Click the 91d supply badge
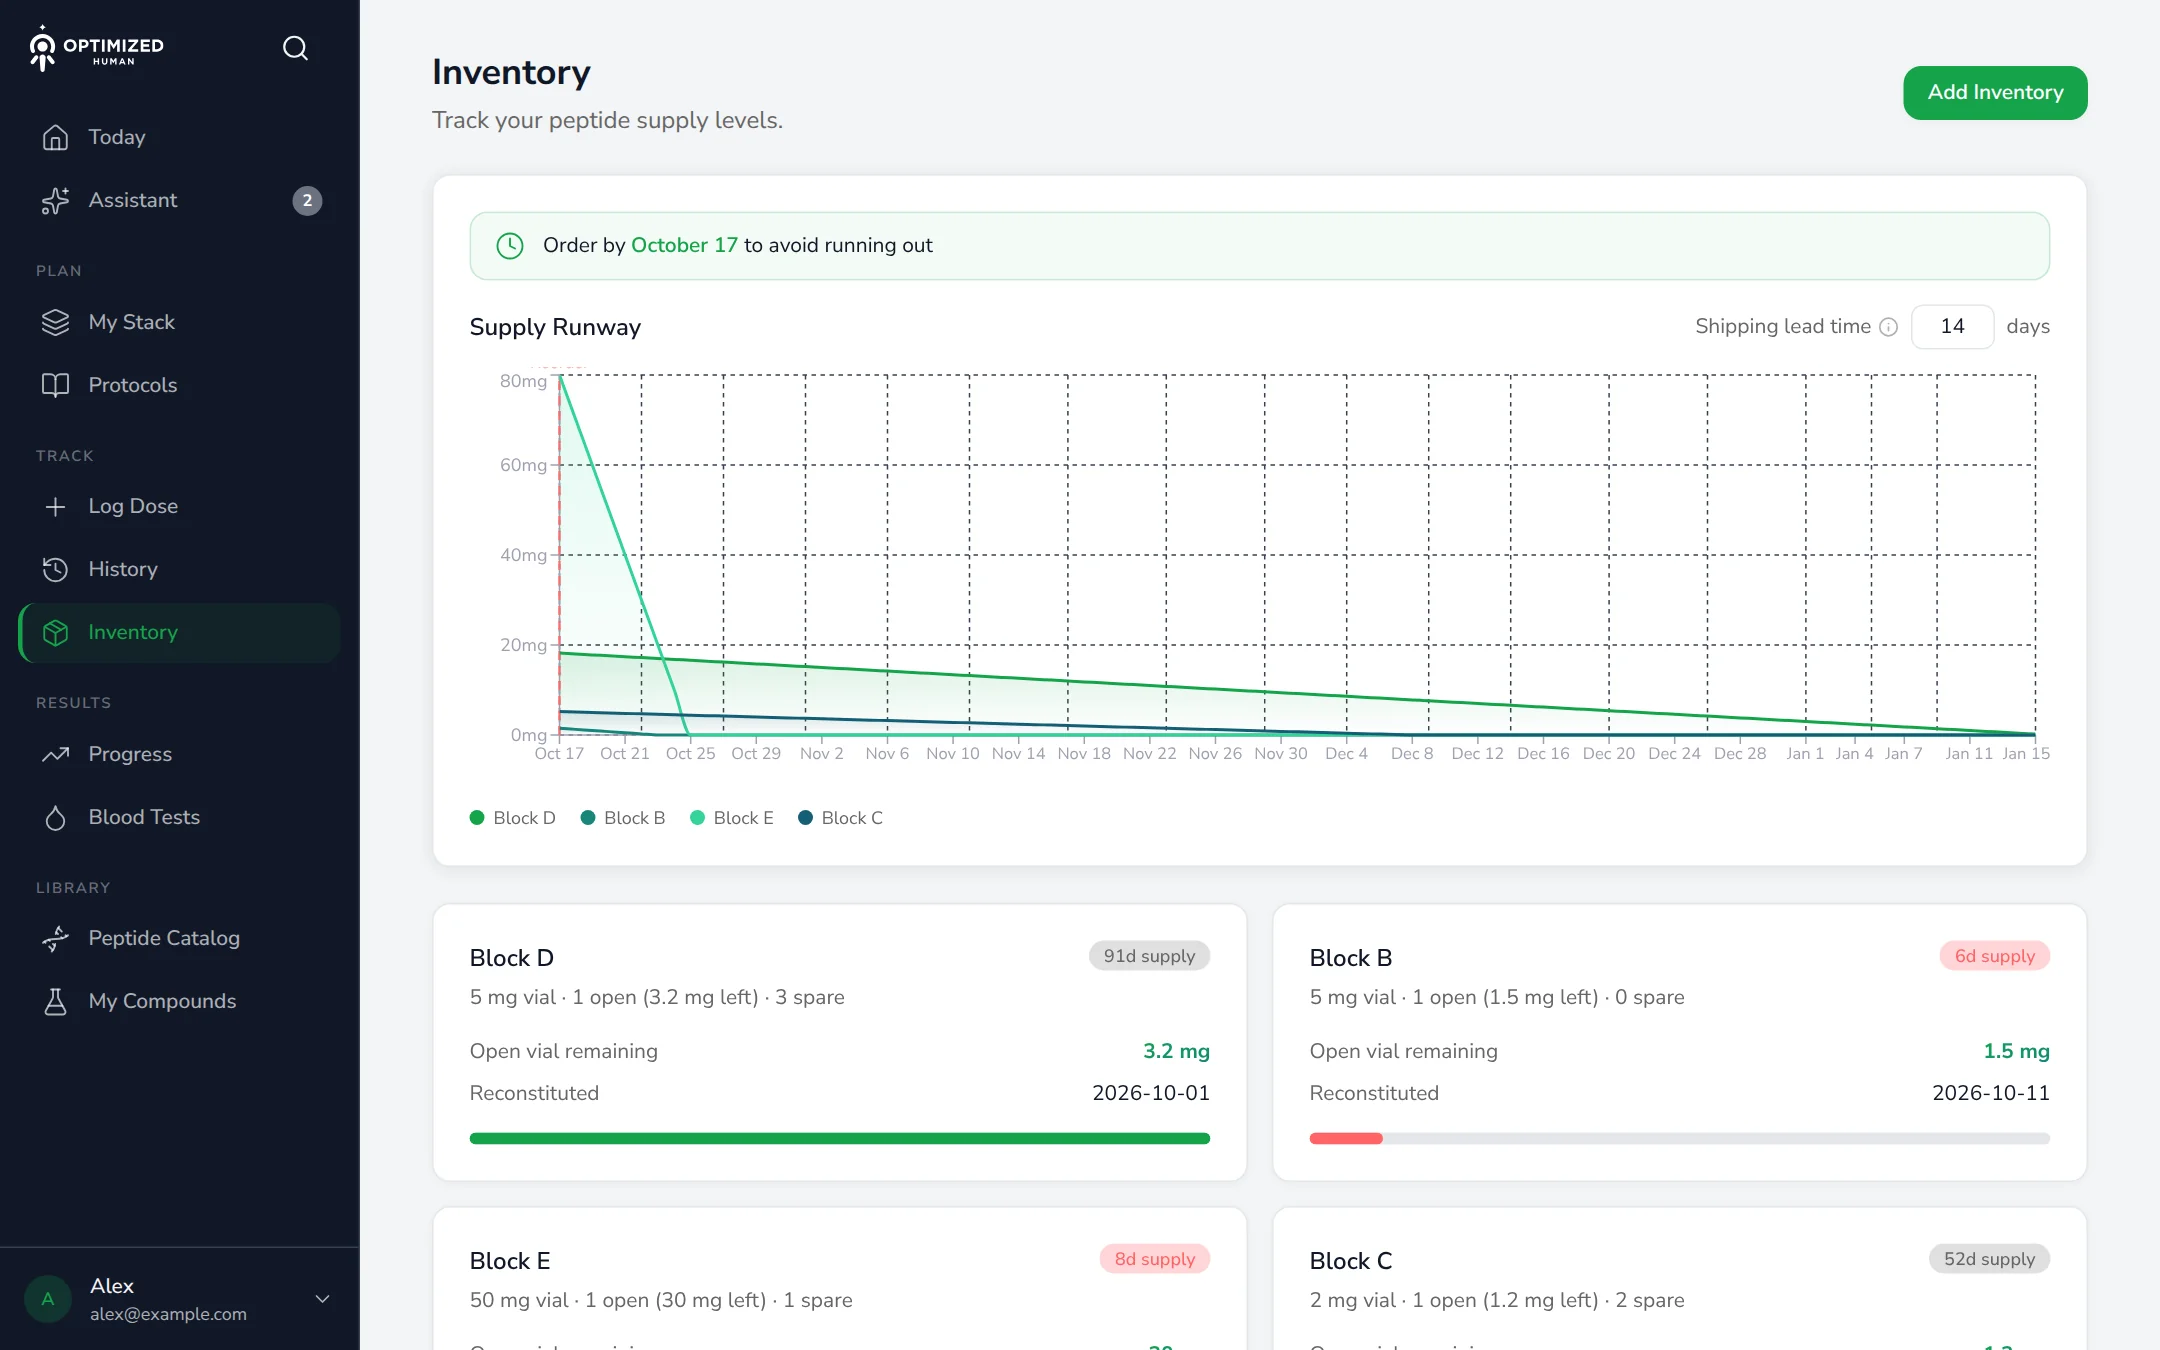 point(1149,956)
